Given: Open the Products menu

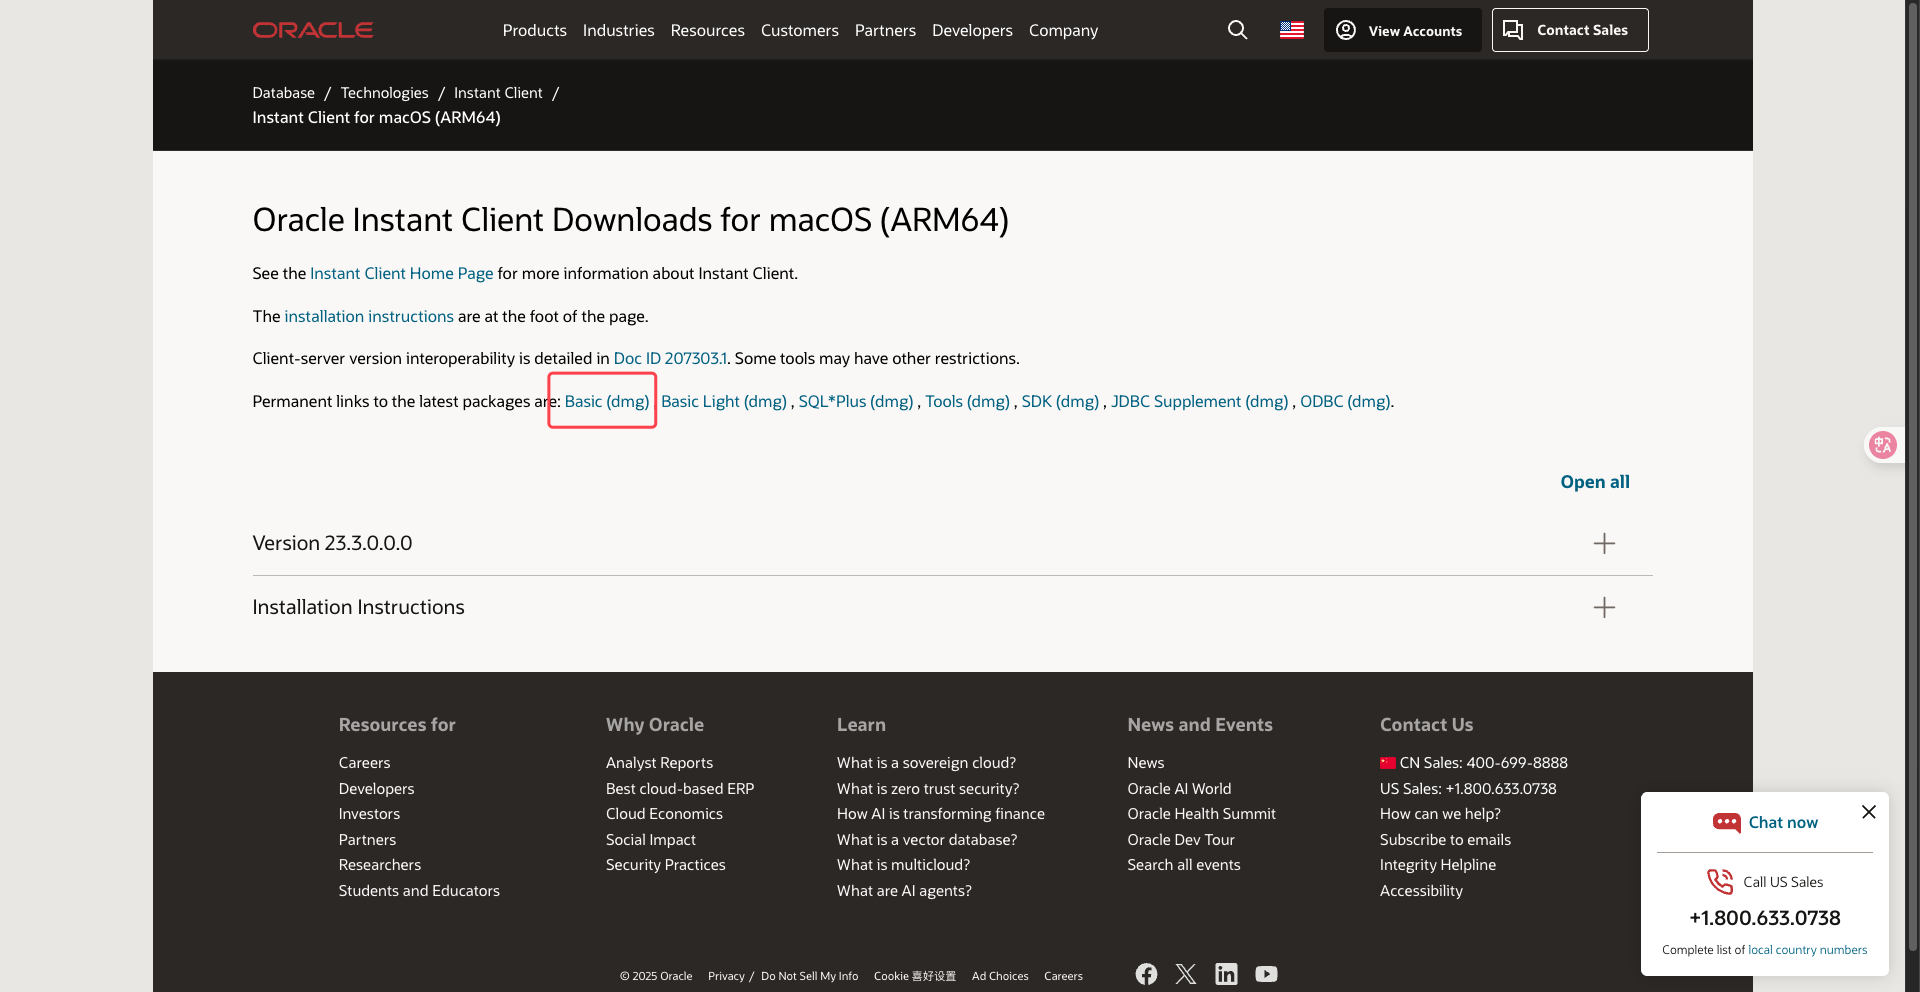Looking at the screenshot, I should [534, 31].
